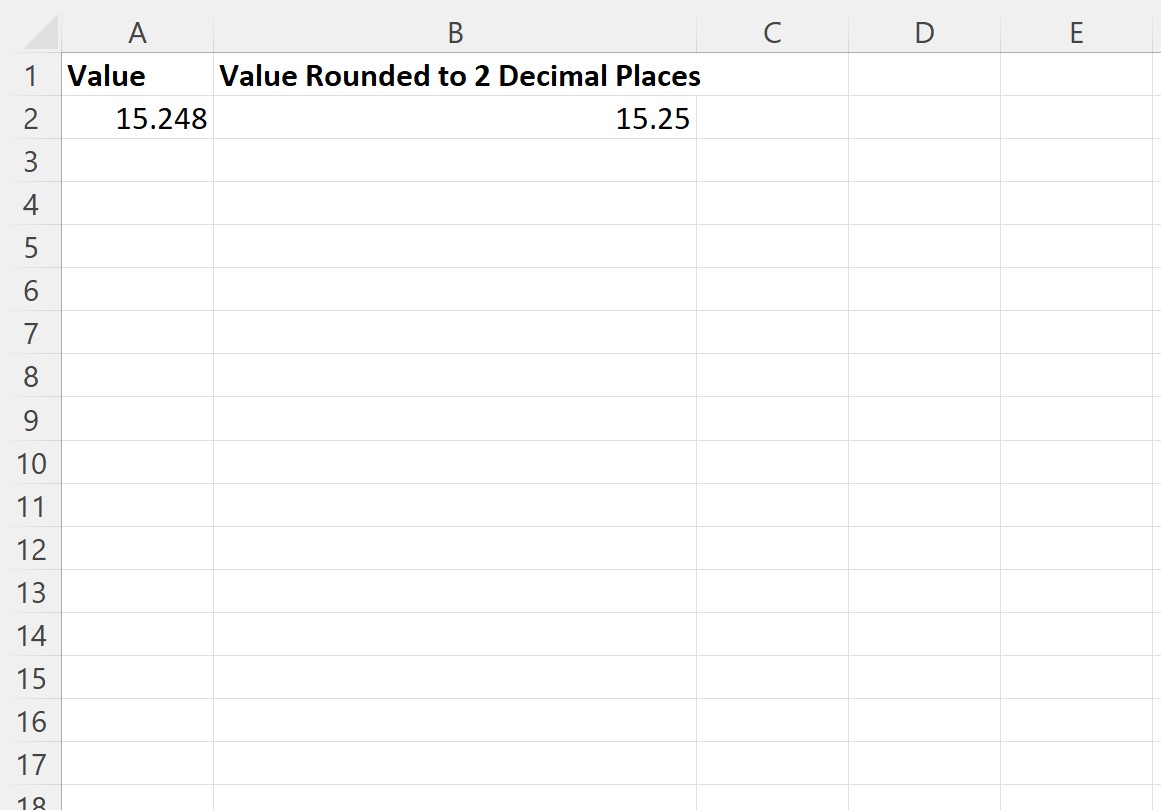The height and width of the screenshot is (810, 1161).
Task: Click the cell containing the text Value
Action: tap(137, 75)
